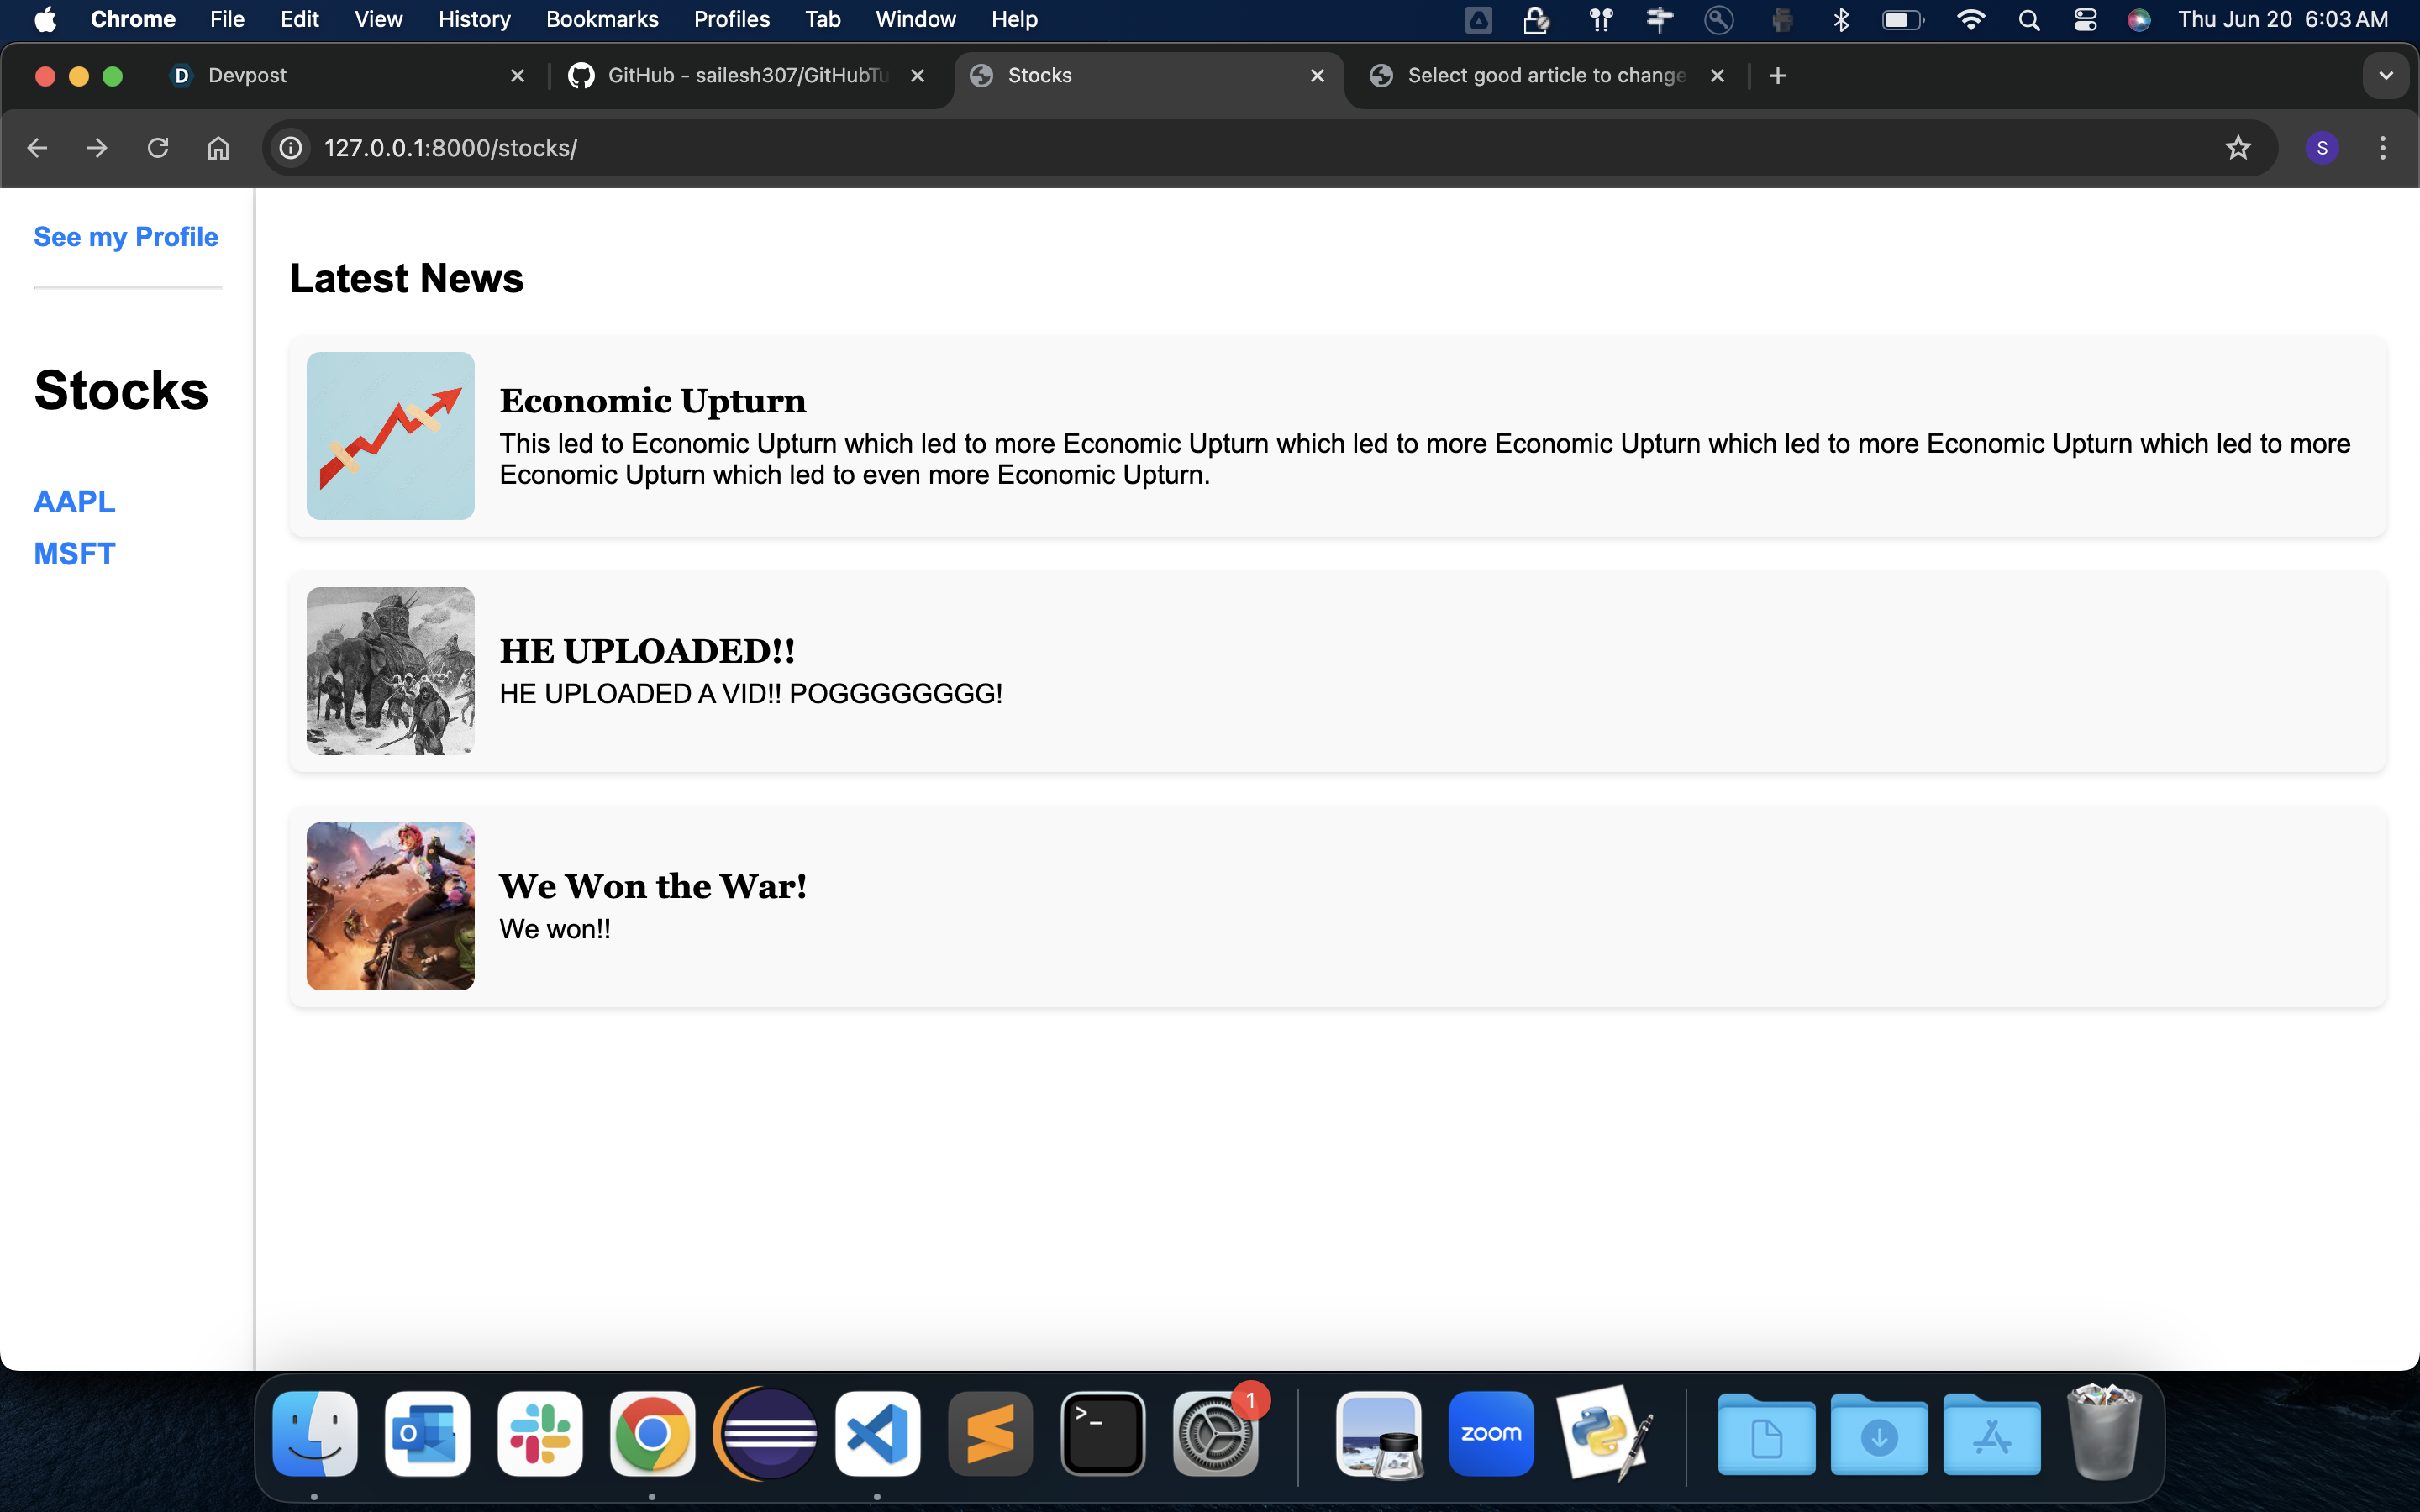Screen dimensions: 2420x1512
Task: Open the AAPL stock link
Action: coord(74,501)
